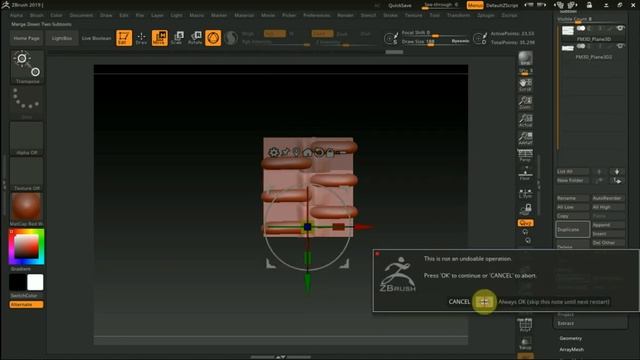The image size is (640, 360).
Task: Open the Alpha Off slot
Action: tap(27, 138)
